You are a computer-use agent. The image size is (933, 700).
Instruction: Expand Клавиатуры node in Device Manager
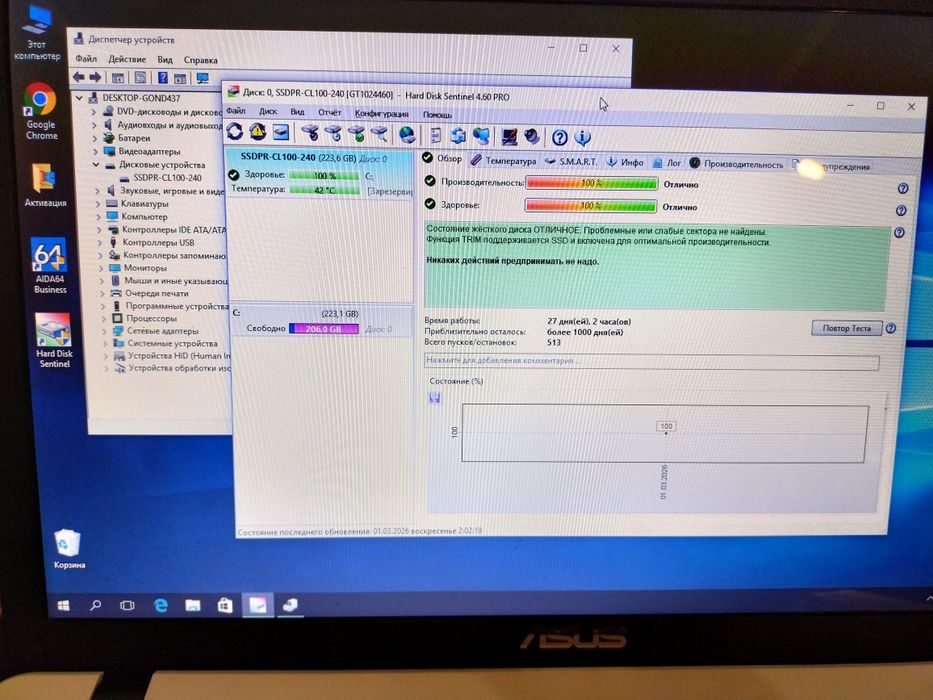(x=98, y=204)
